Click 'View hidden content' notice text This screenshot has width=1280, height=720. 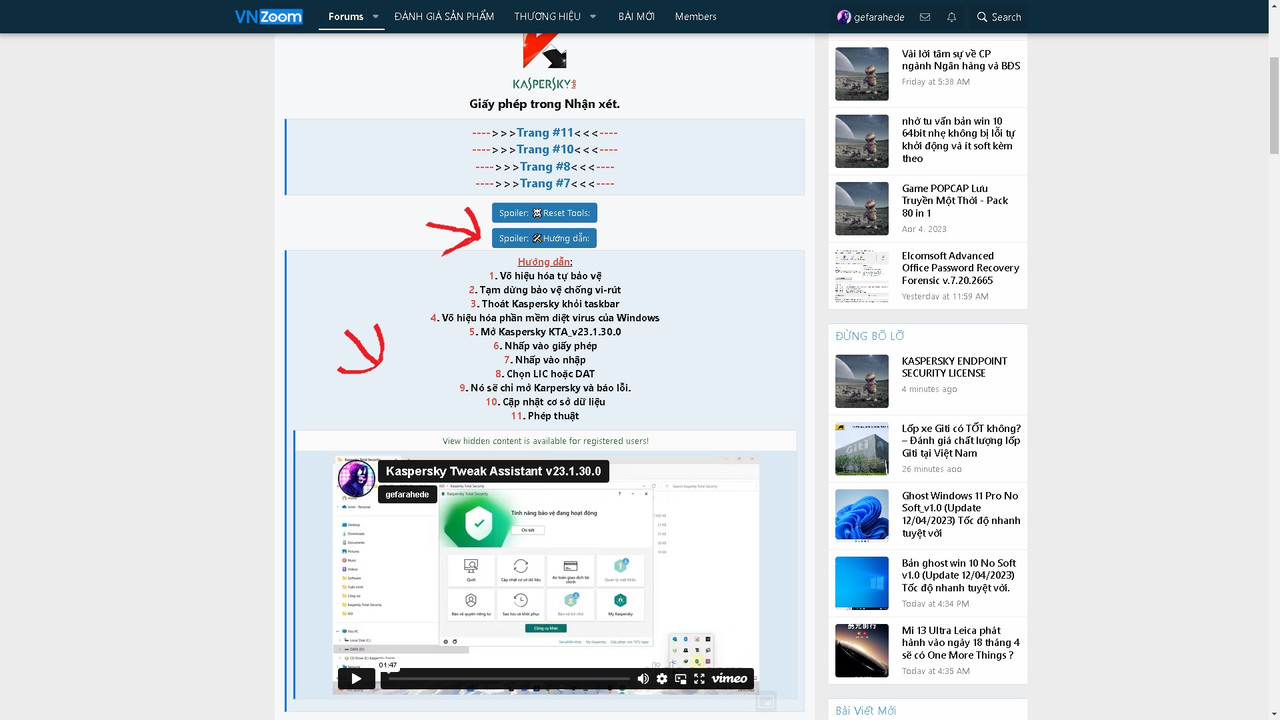546,441
